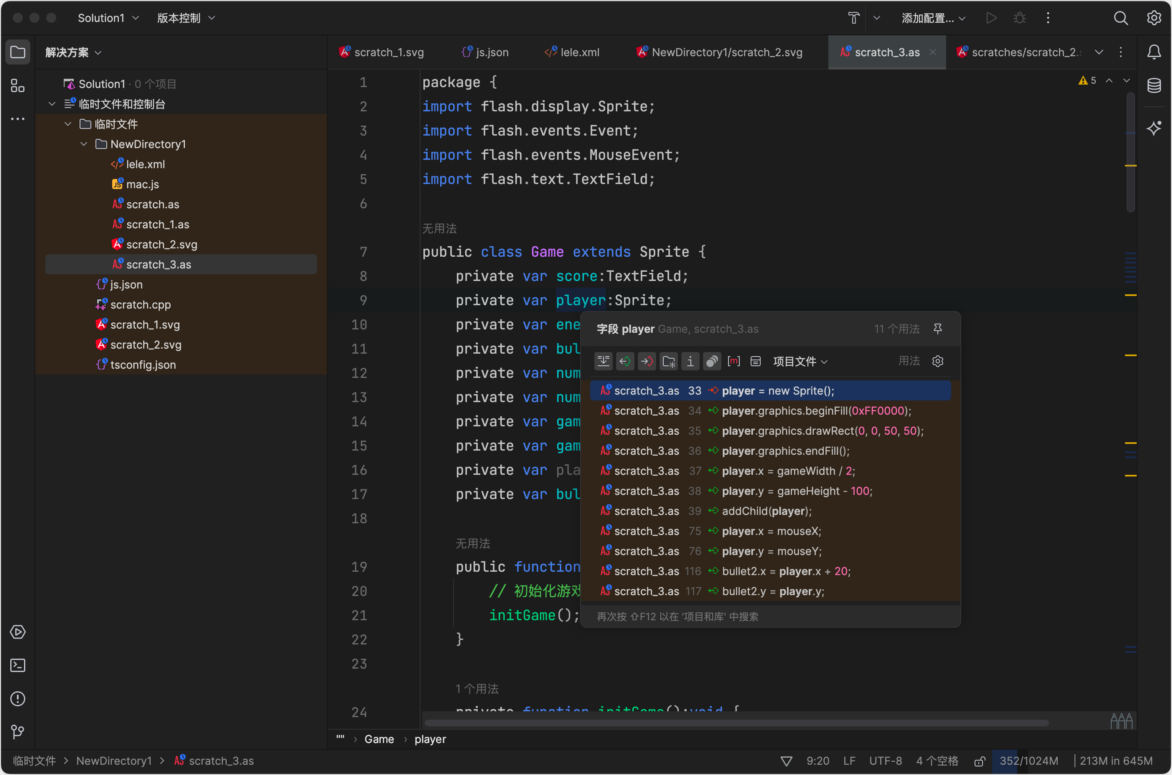1172x775 pixels.
Task: Toggle group by directory in usages
Action: point(668,362)
